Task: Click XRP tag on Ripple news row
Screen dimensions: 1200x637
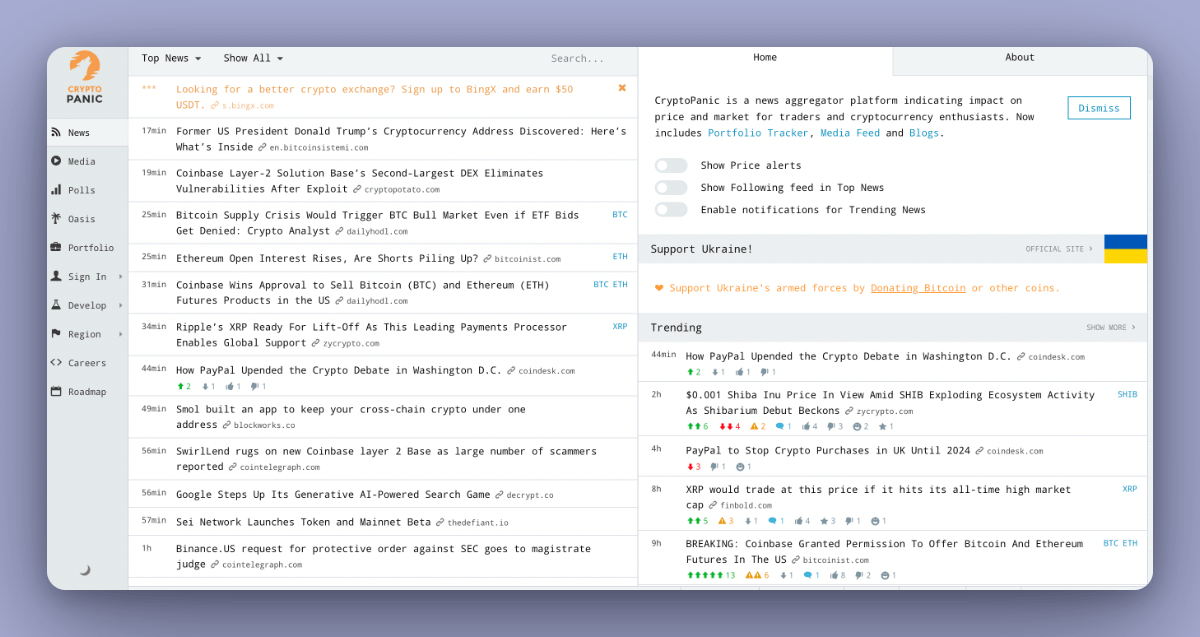Action: [620, 327]
